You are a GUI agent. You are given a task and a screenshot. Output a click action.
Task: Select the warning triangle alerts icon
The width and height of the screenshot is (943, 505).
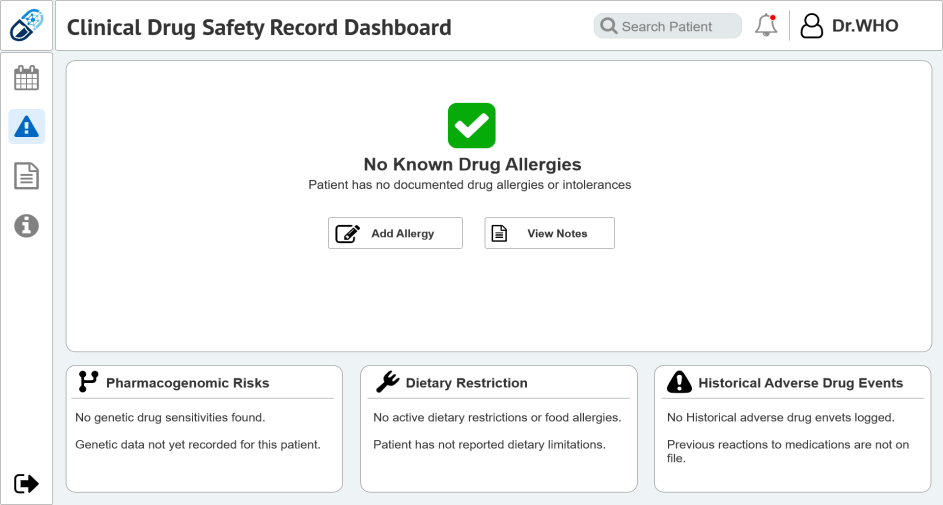pos(26,127)
